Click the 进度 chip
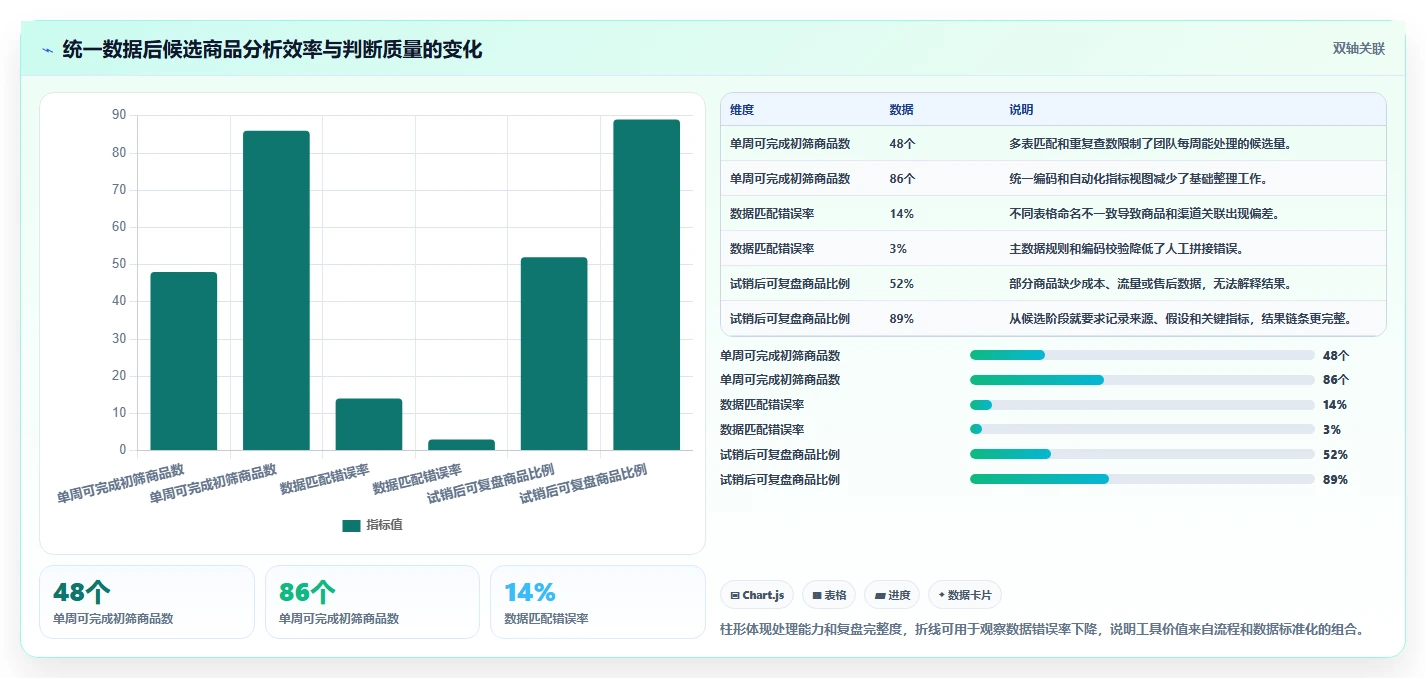The image size is (1426, 678). (891, 595)
